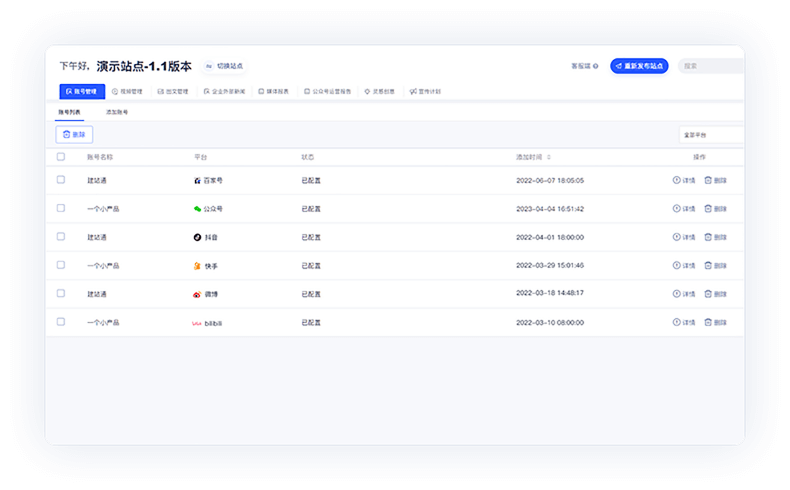
Task: Show 详情 for the bilibili account
Action: click(x=684, y=322)
